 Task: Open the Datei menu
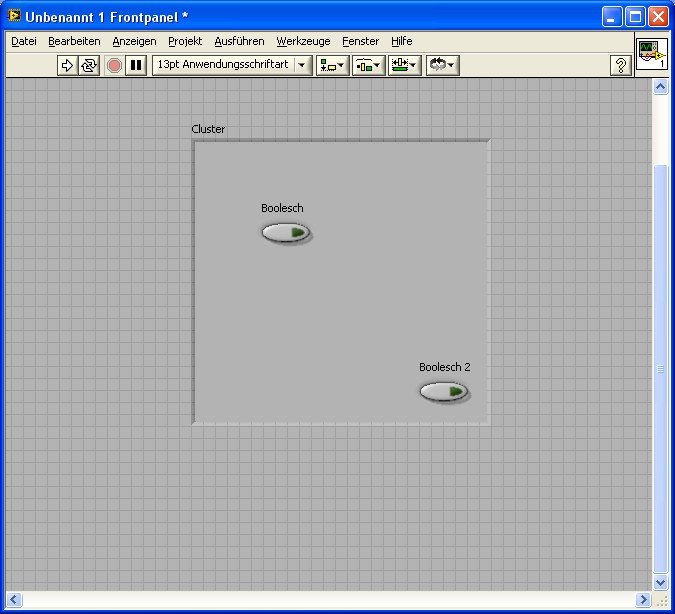coord(24,41)
